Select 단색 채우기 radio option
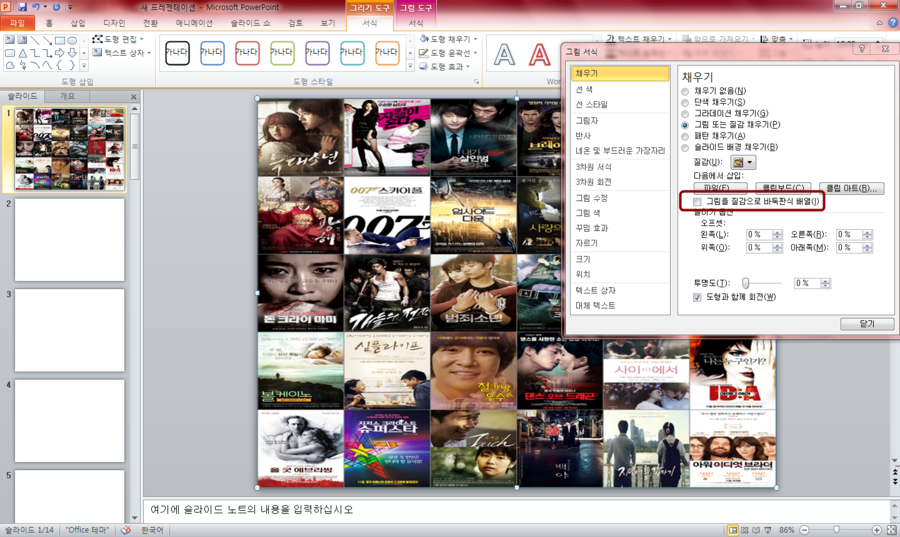The height and width of the screenshot is (537, 900). [x=685, y=103]
